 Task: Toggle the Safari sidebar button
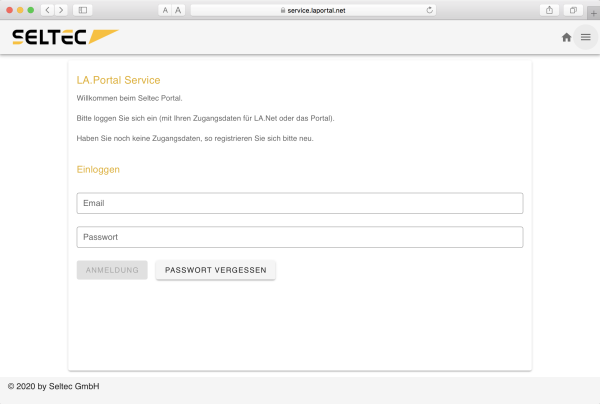pos(83,10)
